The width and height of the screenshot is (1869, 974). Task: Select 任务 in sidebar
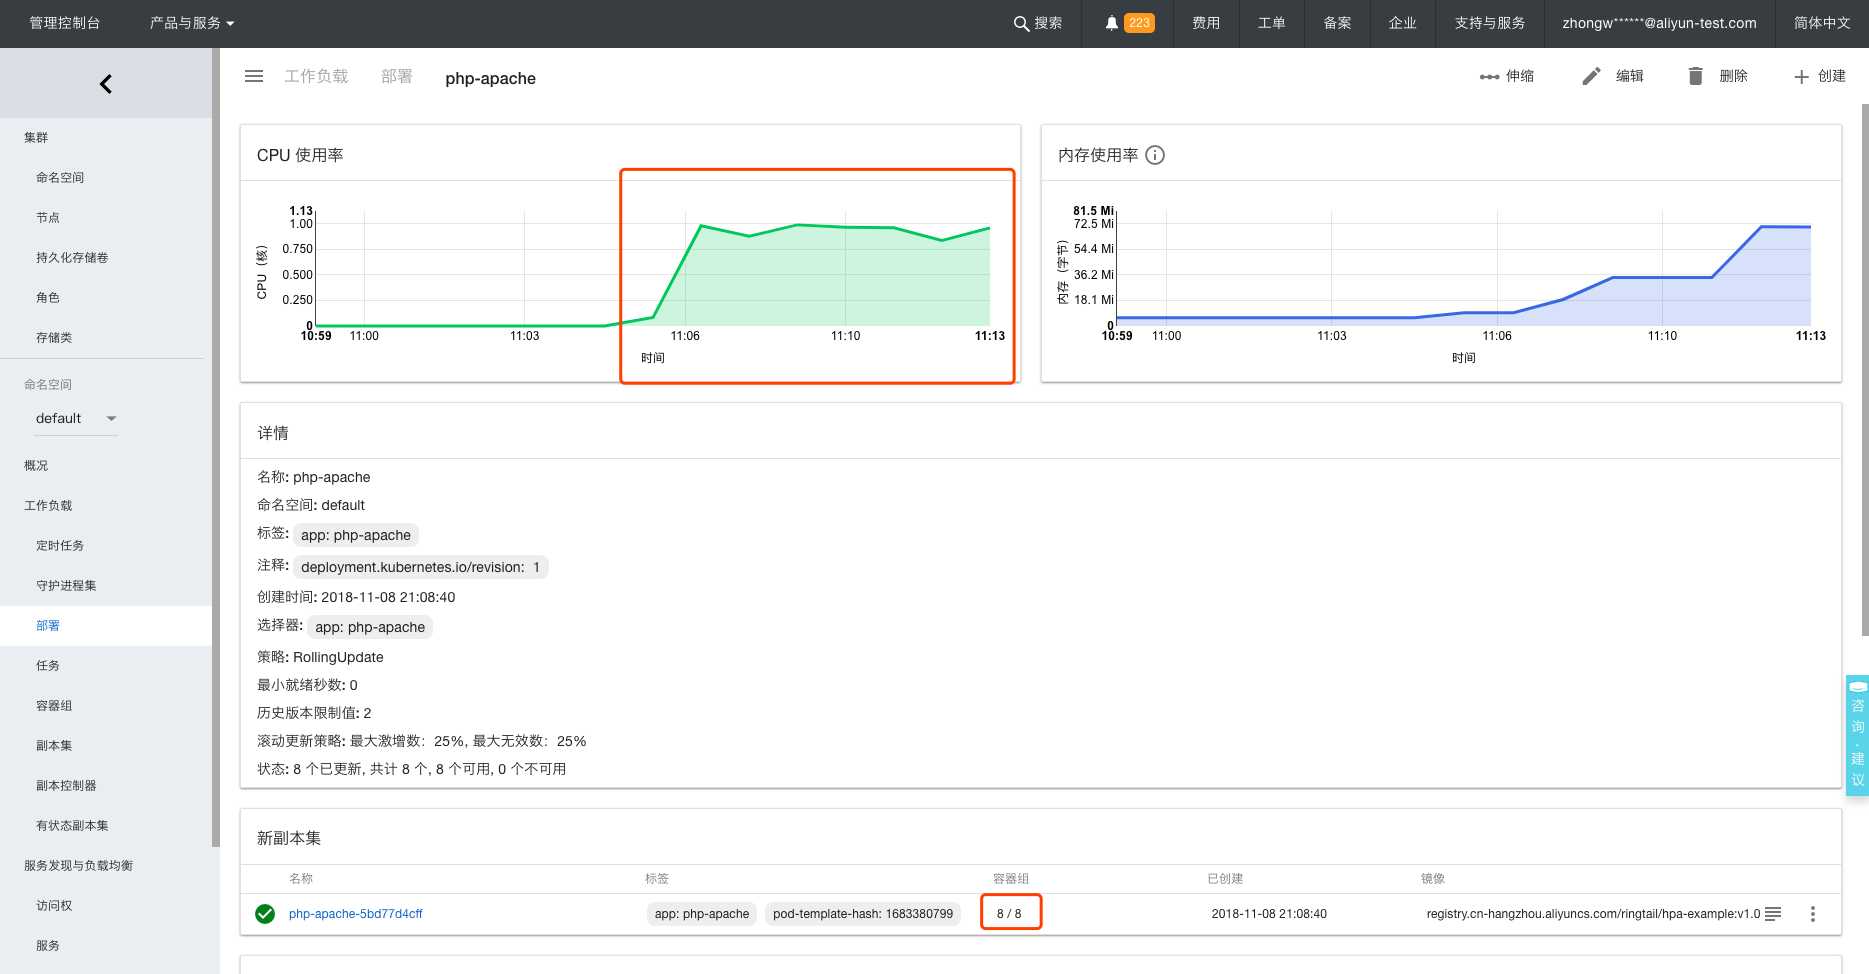coord(48,665)
